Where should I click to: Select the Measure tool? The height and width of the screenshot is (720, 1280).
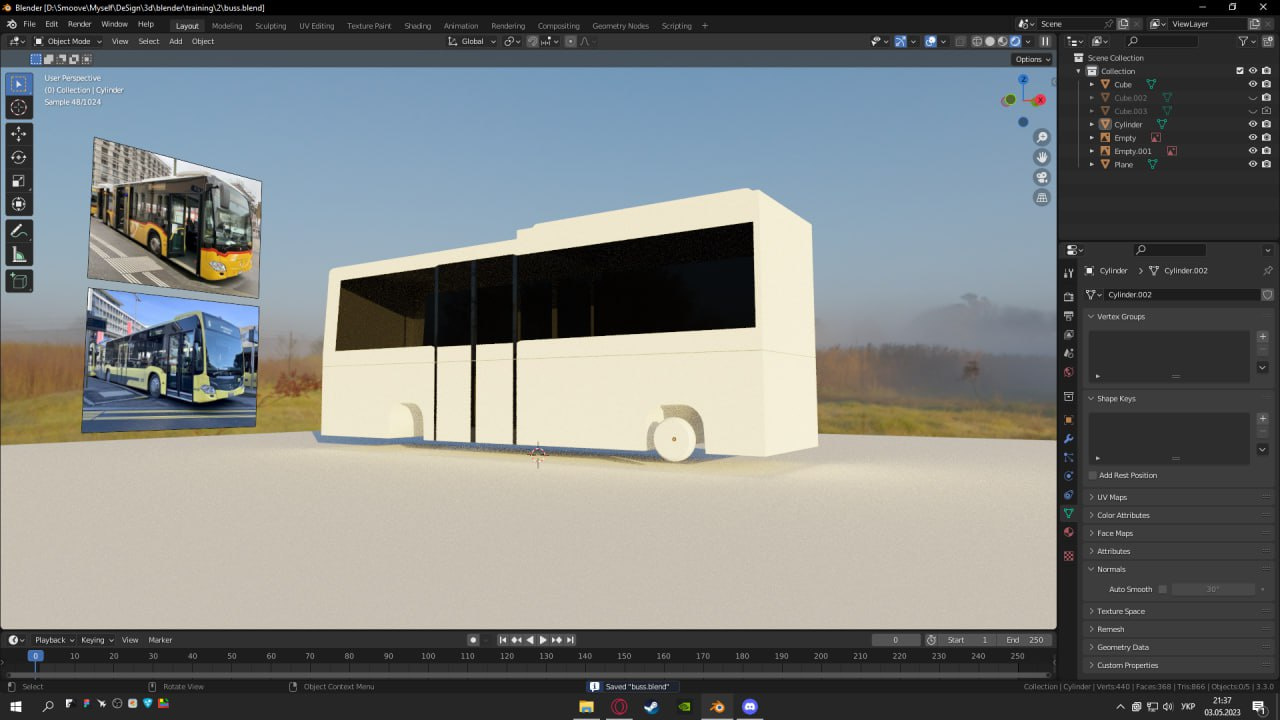18,255
